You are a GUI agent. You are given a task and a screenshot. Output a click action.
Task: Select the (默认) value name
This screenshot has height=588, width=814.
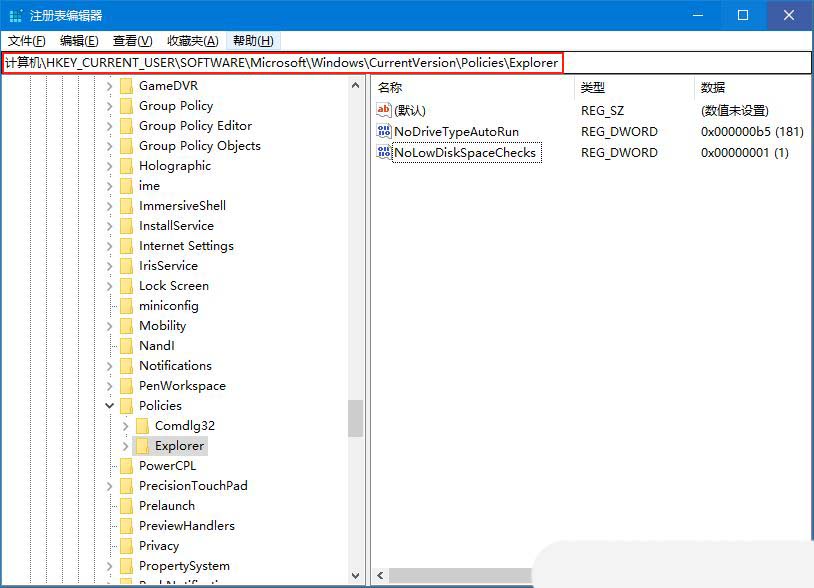410,111
